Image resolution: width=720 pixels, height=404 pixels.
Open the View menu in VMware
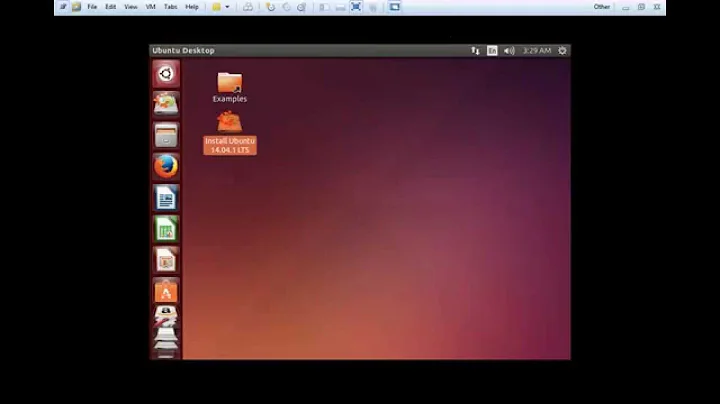pos(131,7)
